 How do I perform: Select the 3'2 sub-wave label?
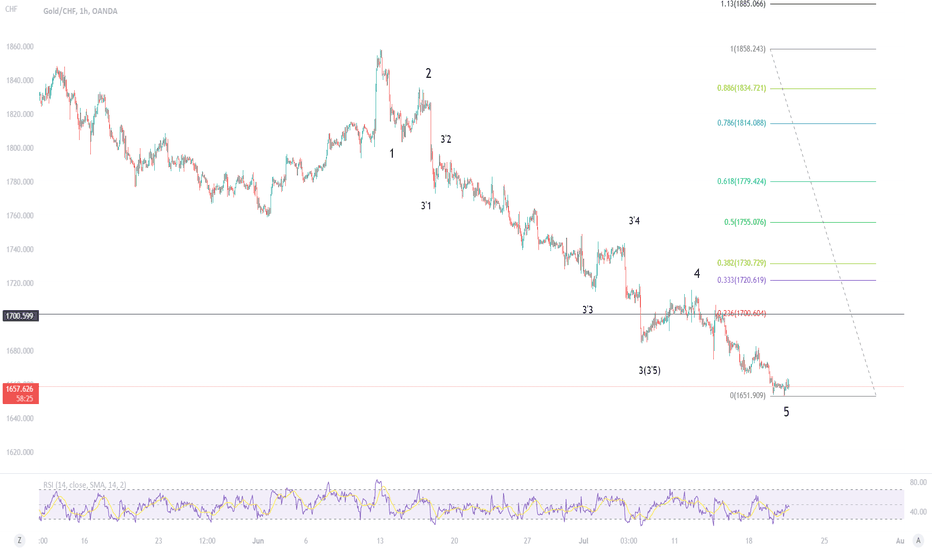tap(446, 139)
